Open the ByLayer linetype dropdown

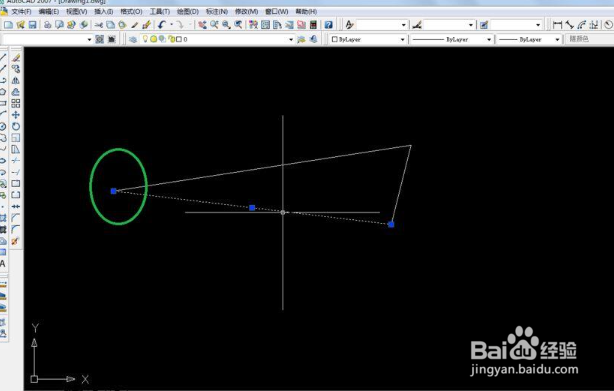[489, 40]
